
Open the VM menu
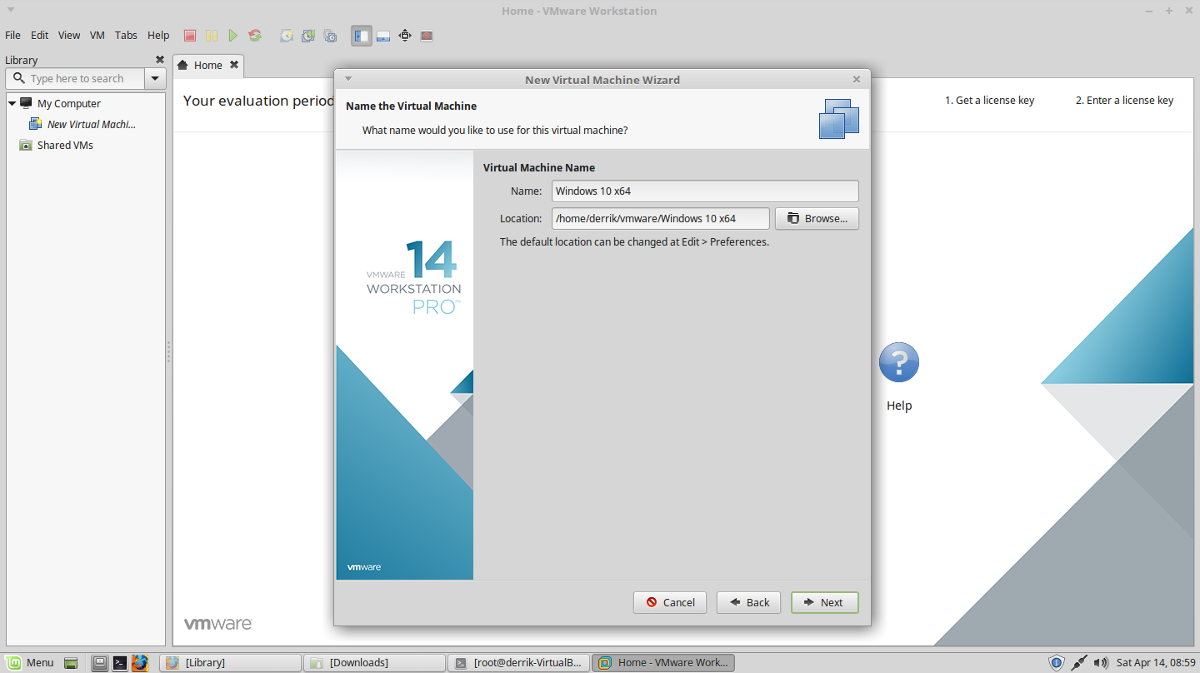pyautogui.click(x=96, y=34)
